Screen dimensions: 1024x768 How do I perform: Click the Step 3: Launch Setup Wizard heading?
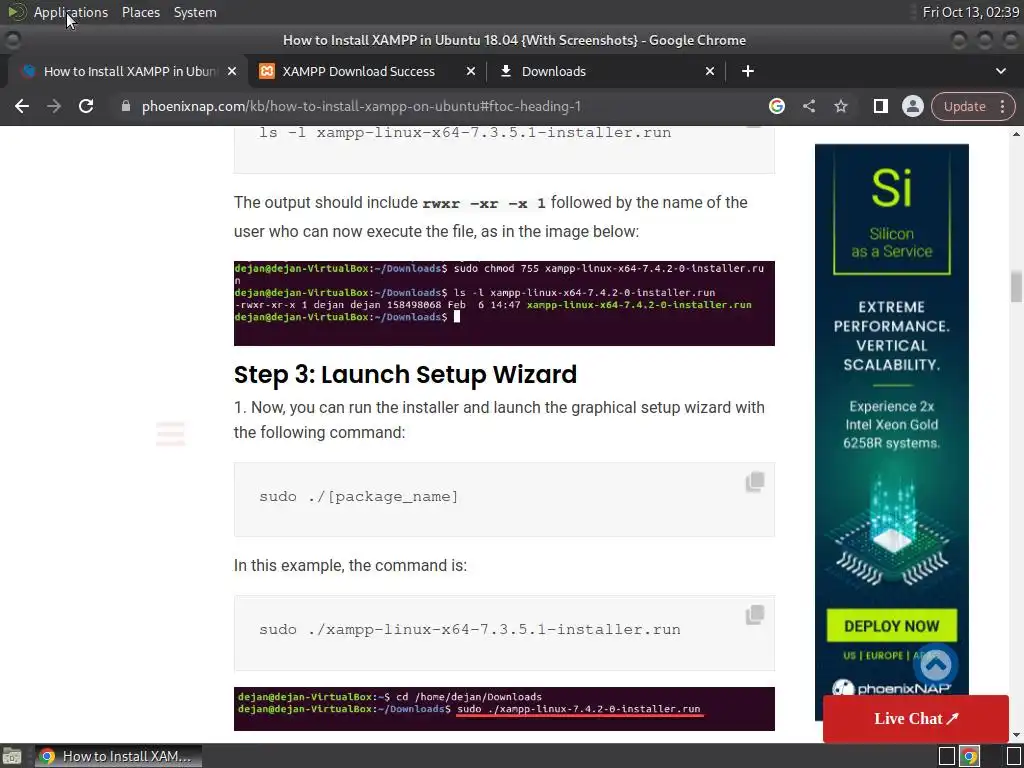click(405, 375)
